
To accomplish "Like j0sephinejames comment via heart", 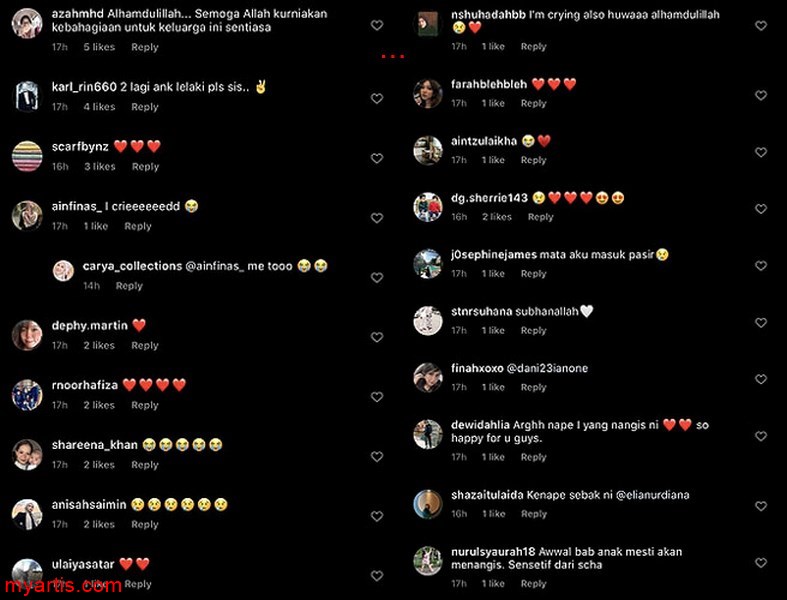I will 761,266.
